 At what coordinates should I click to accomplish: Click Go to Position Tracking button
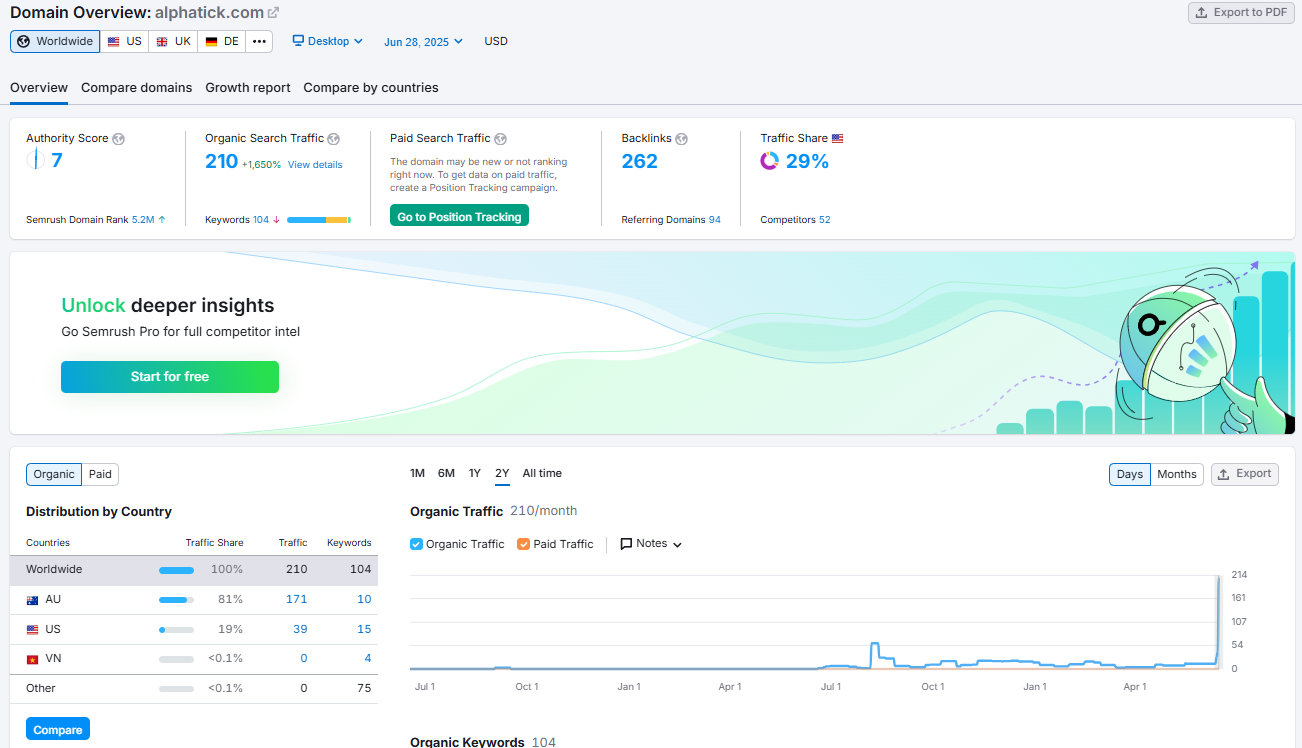click(459, 216)
